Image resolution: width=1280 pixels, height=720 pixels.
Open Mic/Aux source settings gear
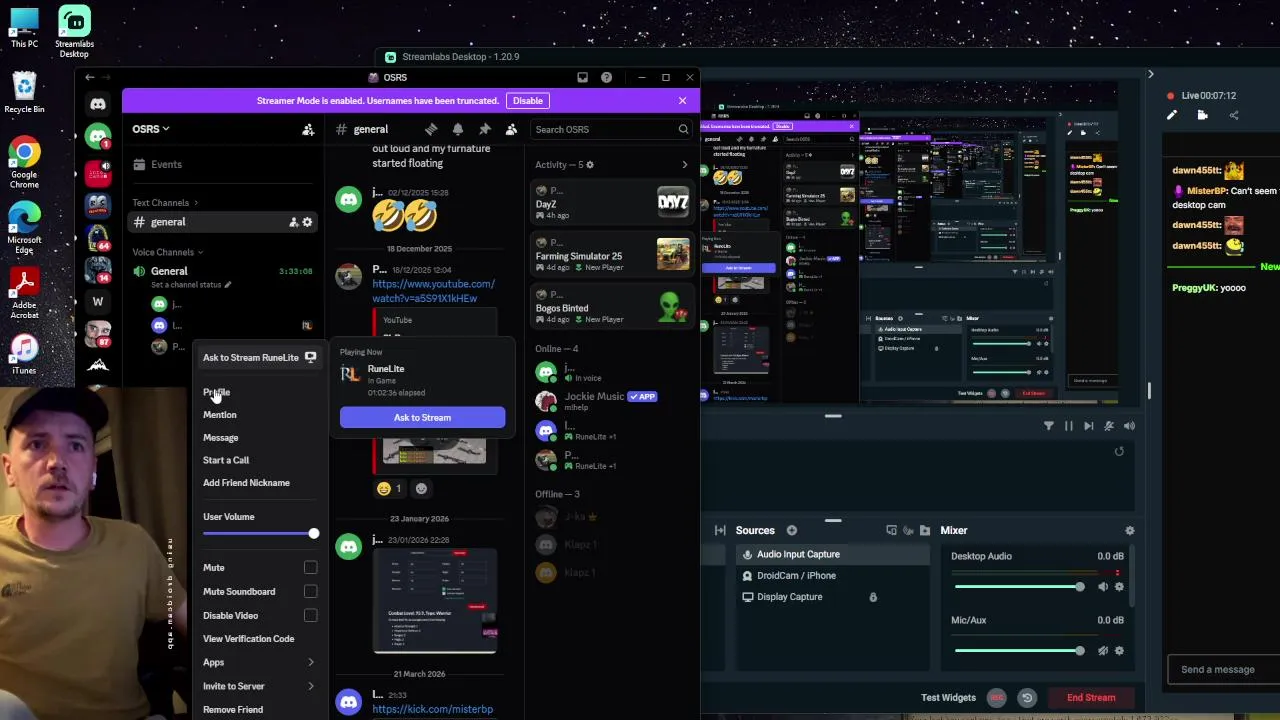1119,651
